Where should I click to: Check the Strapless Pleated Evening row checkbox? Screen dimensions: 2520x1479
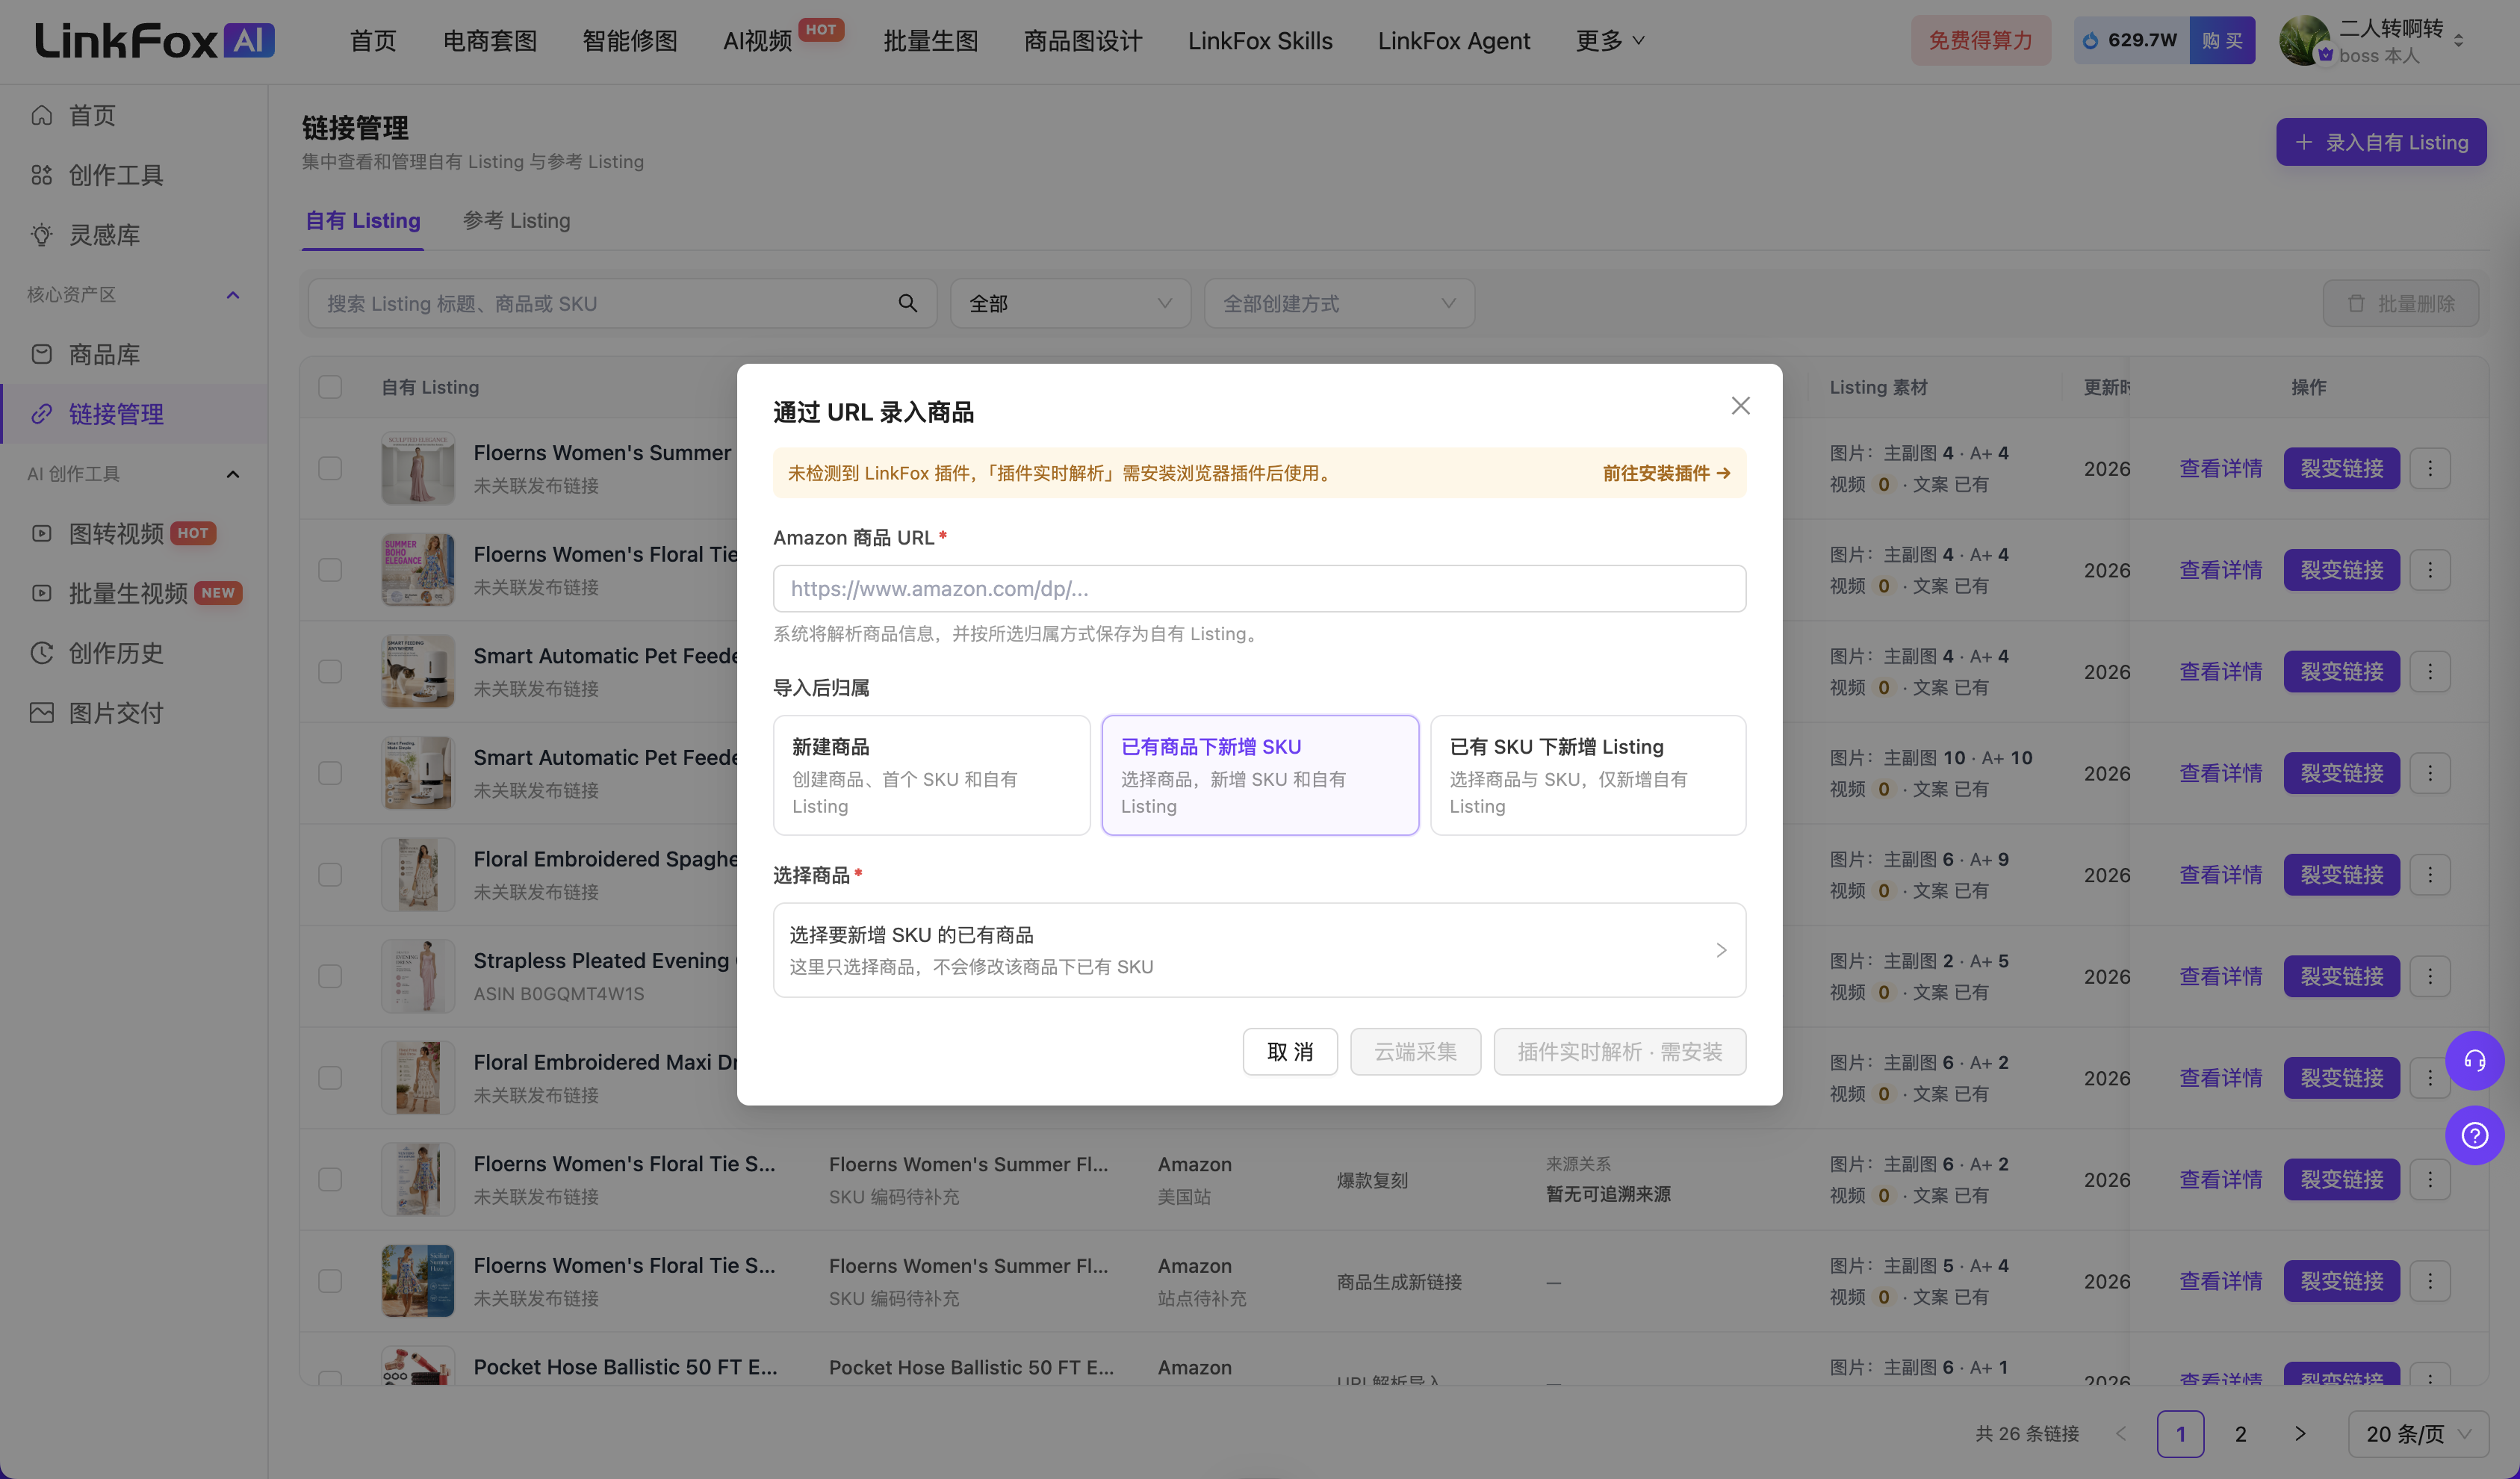(x=330, y=976)
